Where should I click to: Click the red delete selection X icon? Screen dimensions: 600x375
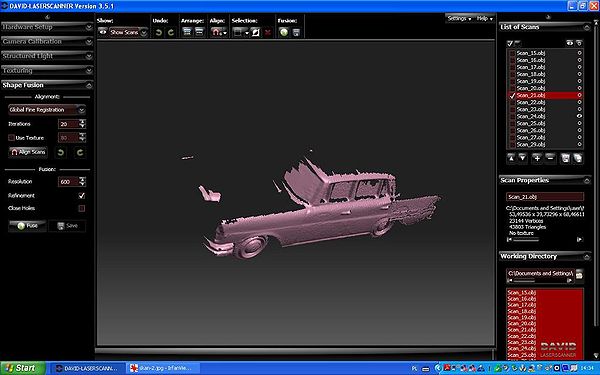tap(268, 33)
